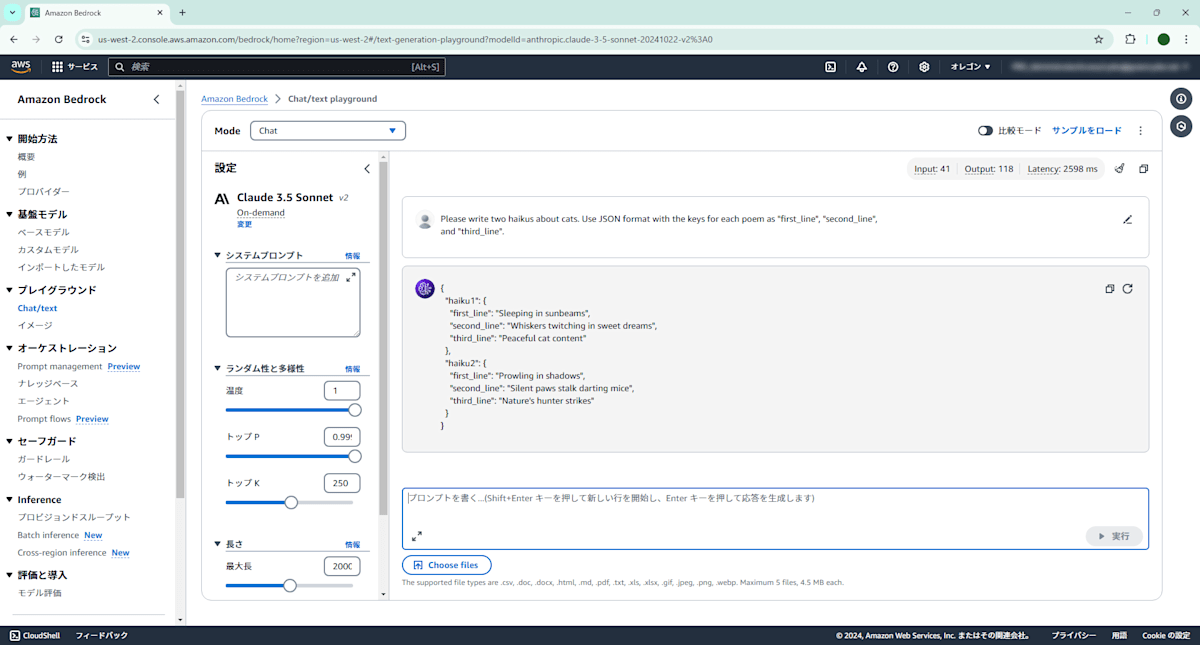Collapse the 長さ settings section
The width and height of the screenshot is (1200, 645).
[218, 544]
